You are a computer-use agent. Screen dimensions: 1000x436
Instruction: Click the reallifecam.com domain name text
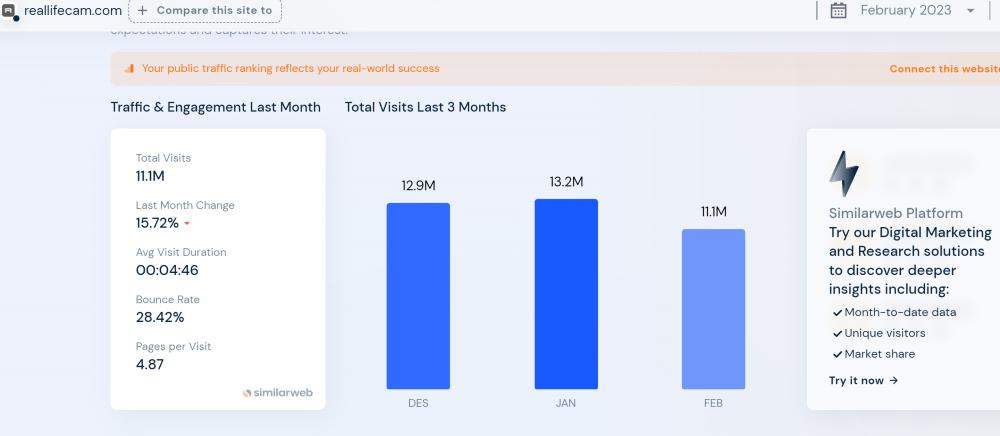tap(73, 10)
